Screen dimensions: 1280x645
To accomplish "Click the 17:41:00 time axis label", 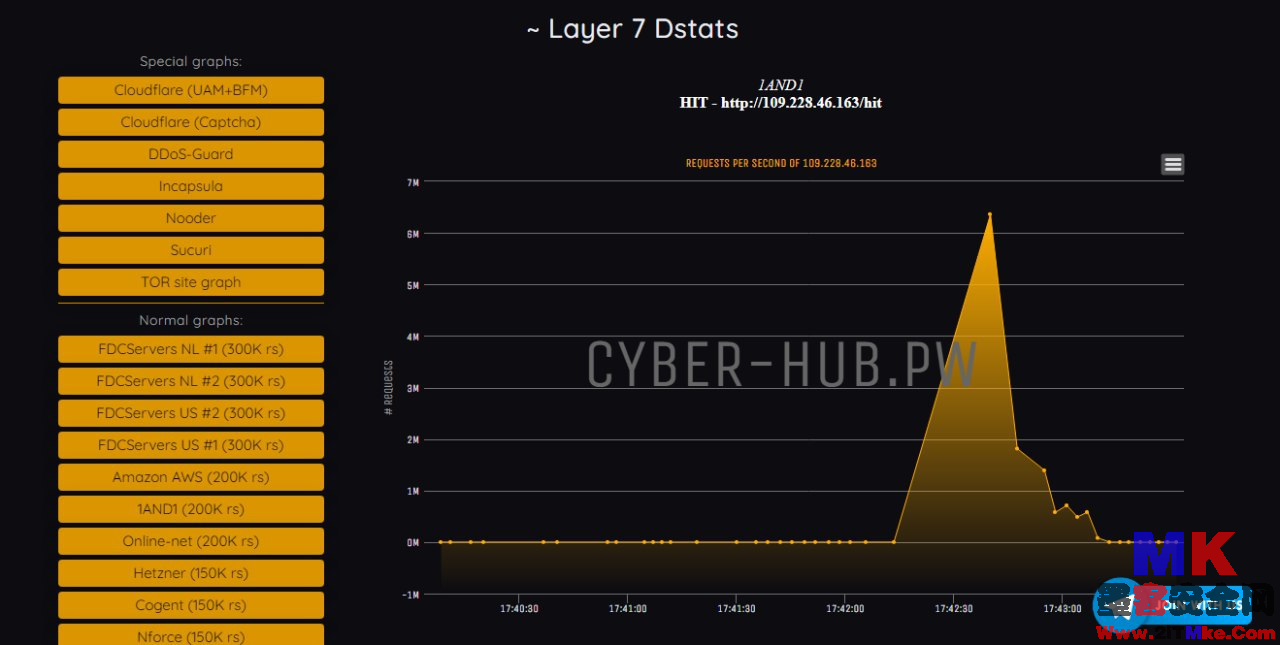I will [628, 608].
